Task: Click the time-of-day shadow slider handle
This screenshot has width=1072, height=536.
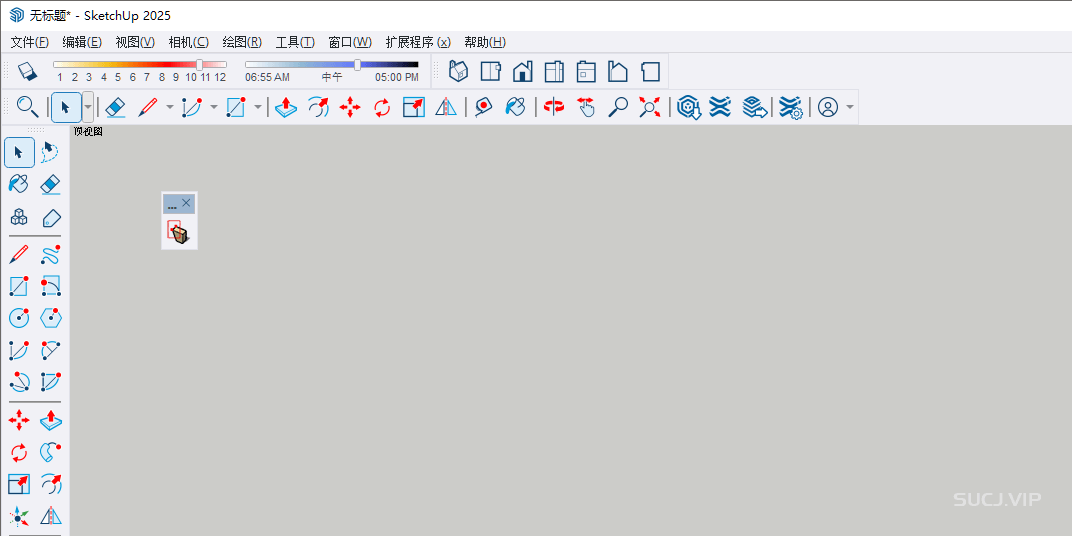Action: [x=357, y=65]
